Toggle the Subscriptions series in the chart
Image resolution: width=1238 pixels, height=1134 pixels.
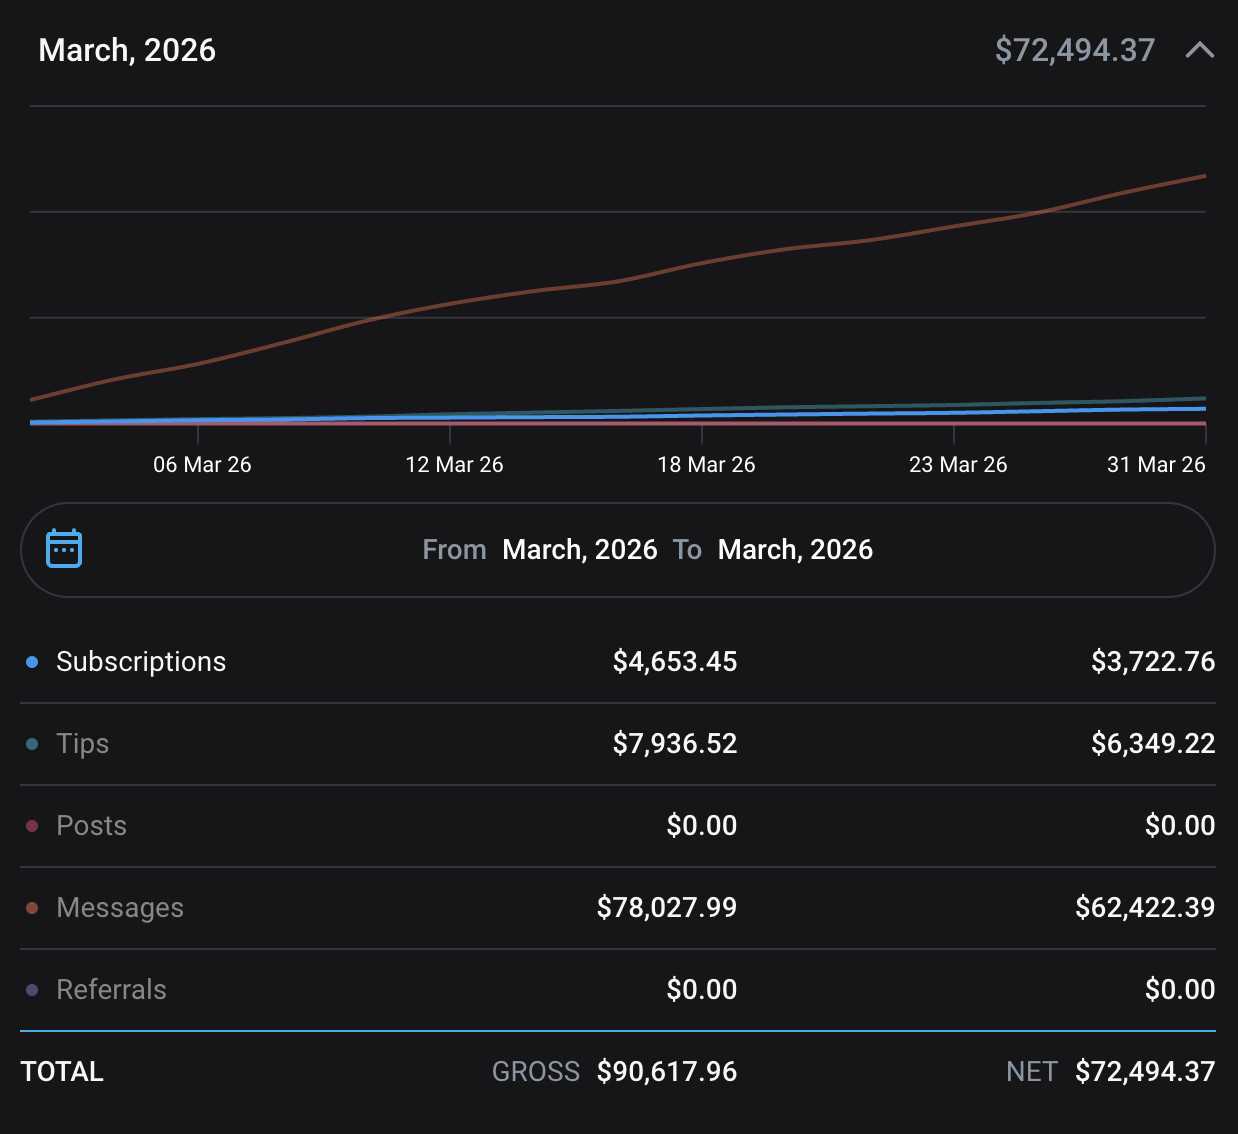pos(141,662)
